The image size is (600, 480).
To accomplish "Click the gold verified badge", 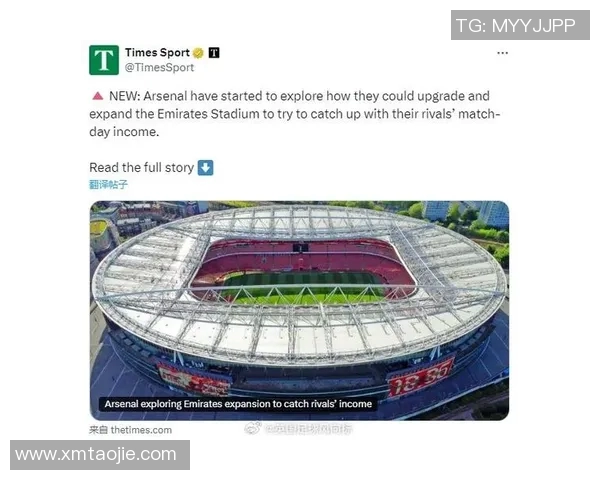I will pyautogui.click(x=198, y=53).
